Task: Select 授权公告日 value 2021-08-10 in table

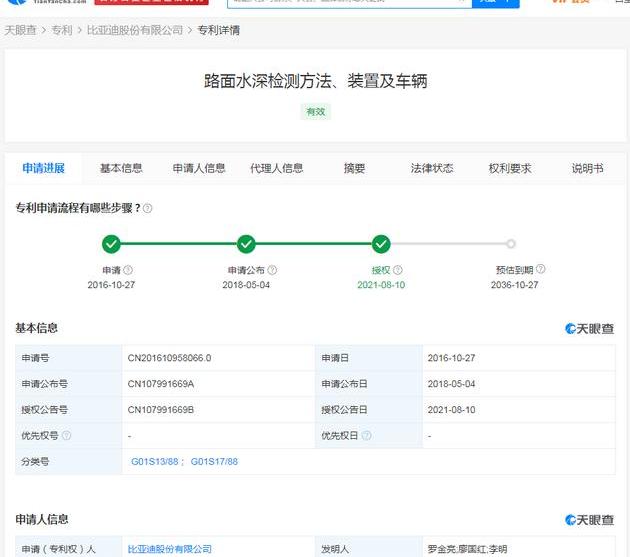Action: pyautogui.click(x=451, y=410)
